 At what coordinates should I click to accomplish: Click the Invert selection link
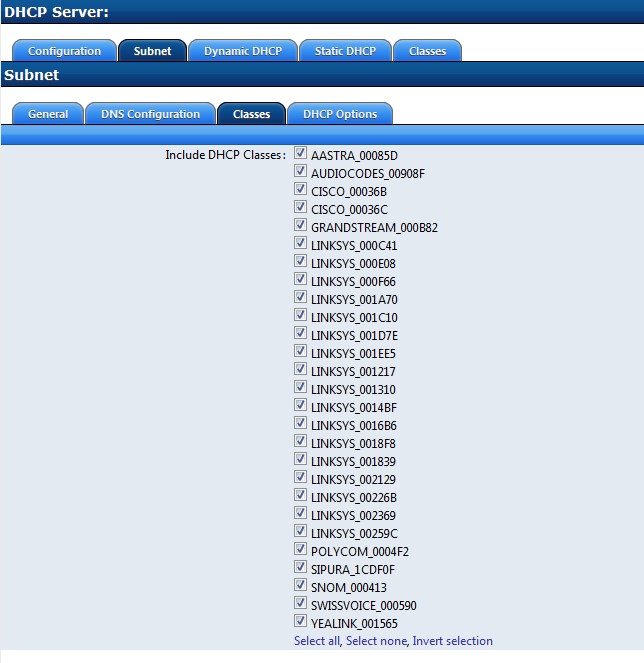click(x=452, y=641)
